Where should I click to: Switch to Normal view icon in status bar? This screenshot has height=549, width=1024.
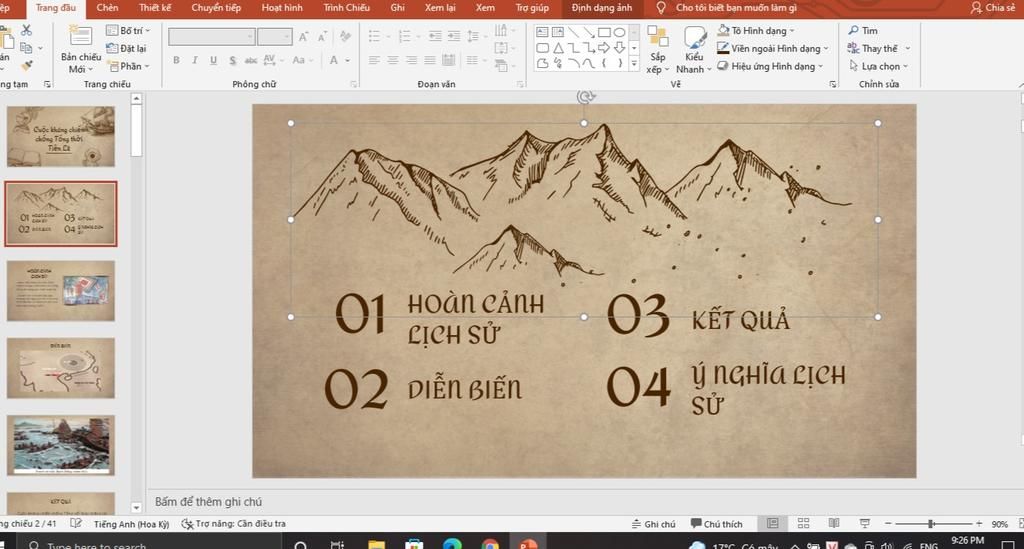pyautogui.click(x=773, y=524)
